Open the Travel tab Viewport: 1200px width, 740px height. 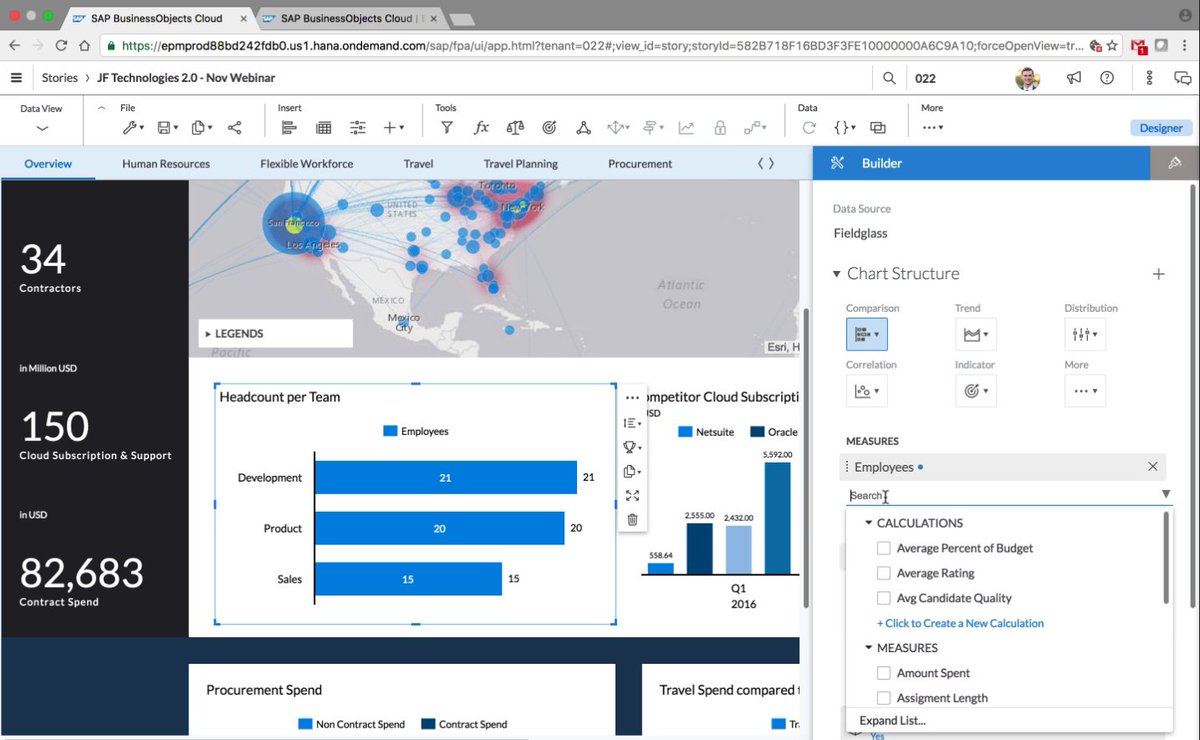click(x=418, y=163)
